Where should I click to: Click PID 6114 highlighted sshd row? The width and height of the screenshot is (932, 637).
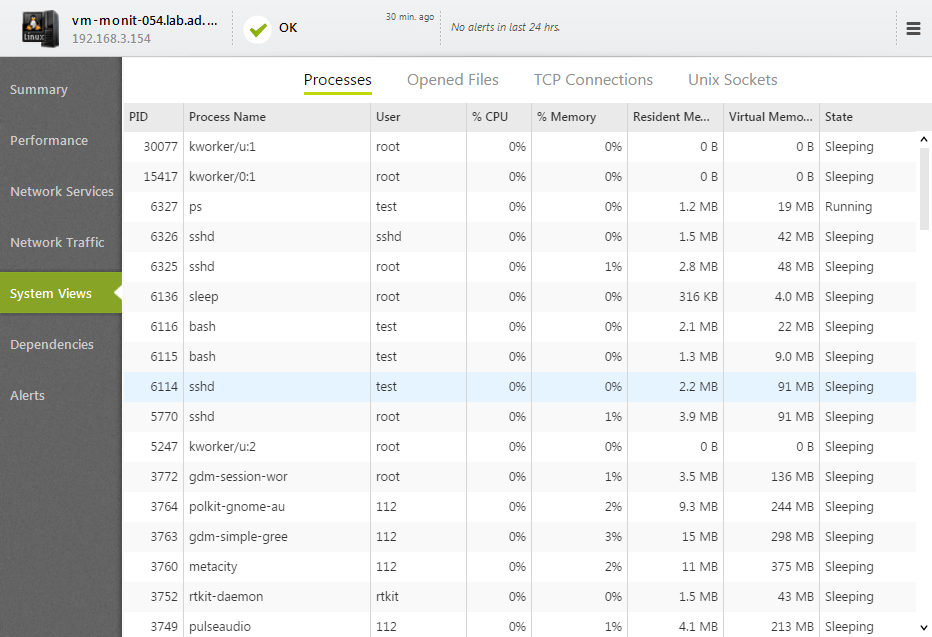coord(519,387)
